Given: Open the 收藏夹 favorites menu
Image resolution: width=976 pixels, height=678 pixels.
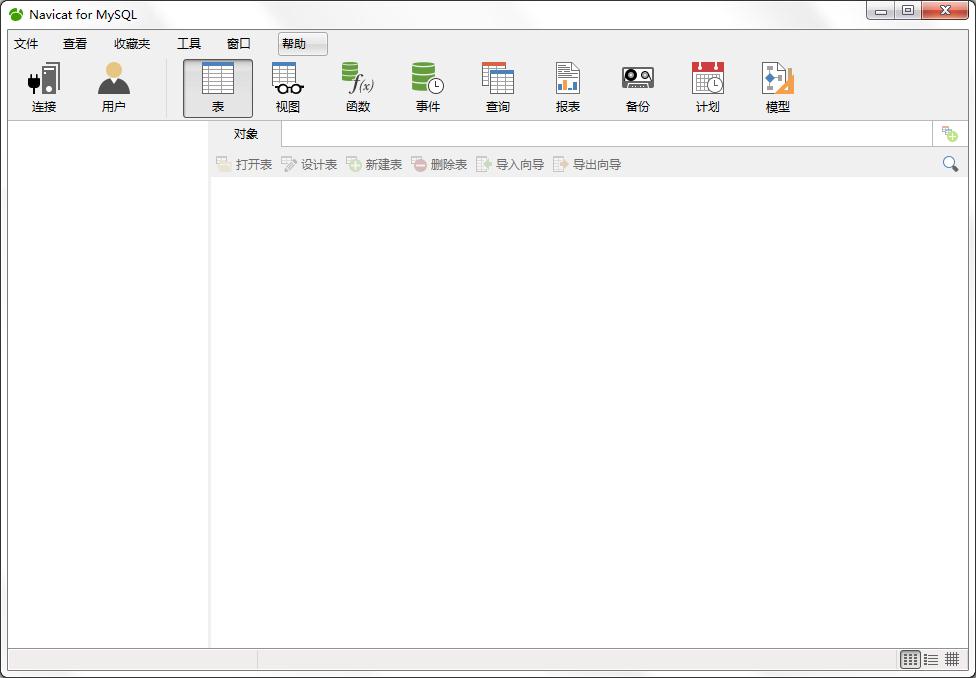Looking at the screenshot, I should pos(132,44).
